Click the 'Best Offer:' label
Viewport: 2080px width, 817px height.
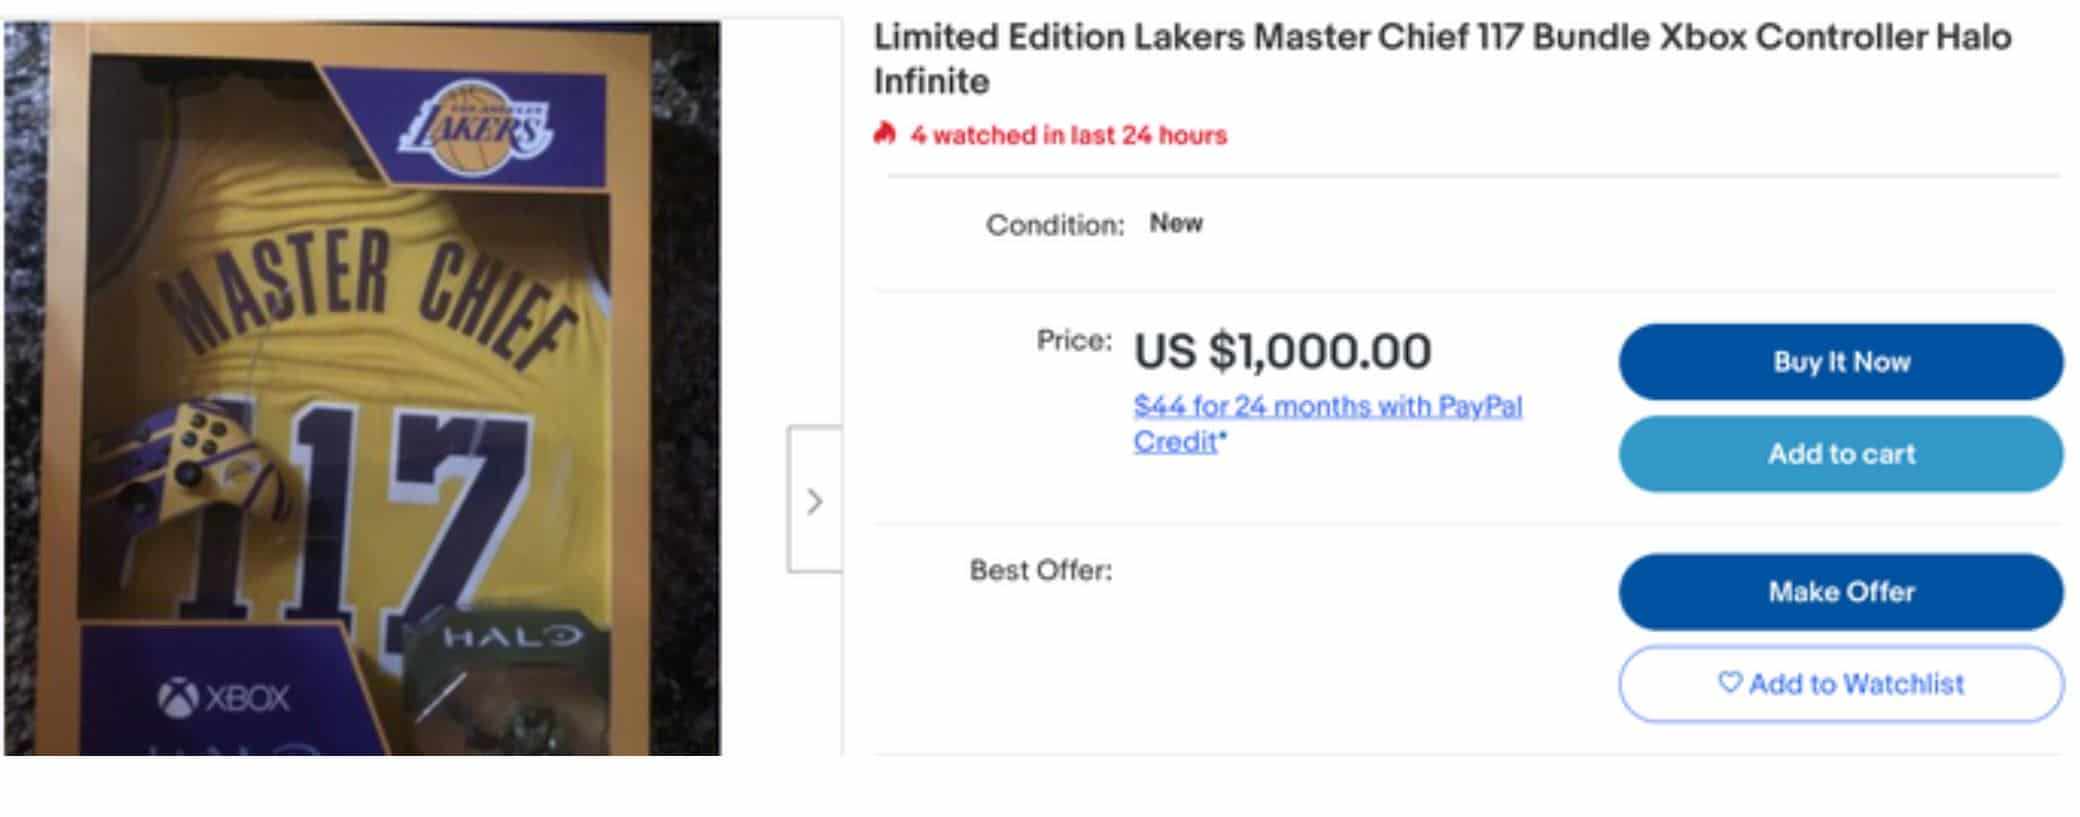1040,570
